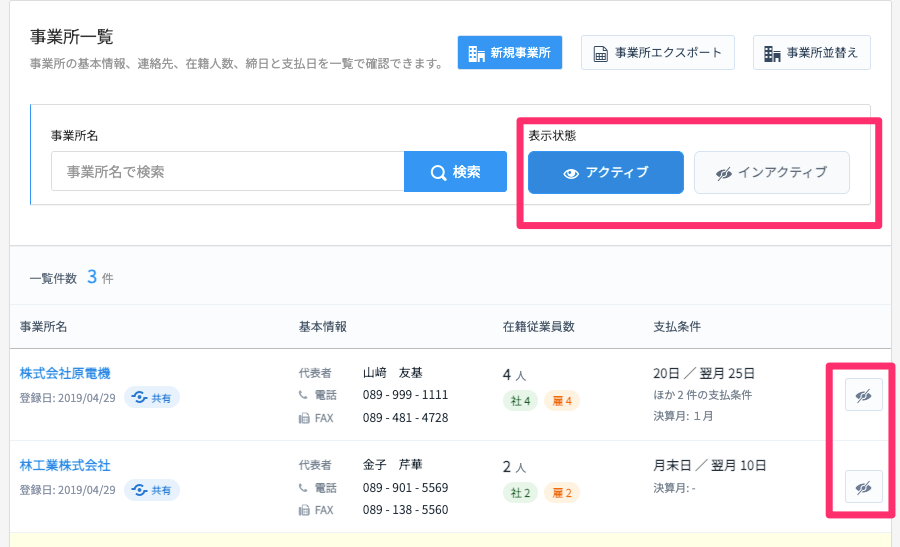Open the 株式会社原電機 office link
Viewport: 900px width, 547px height.
pos(65,373)
